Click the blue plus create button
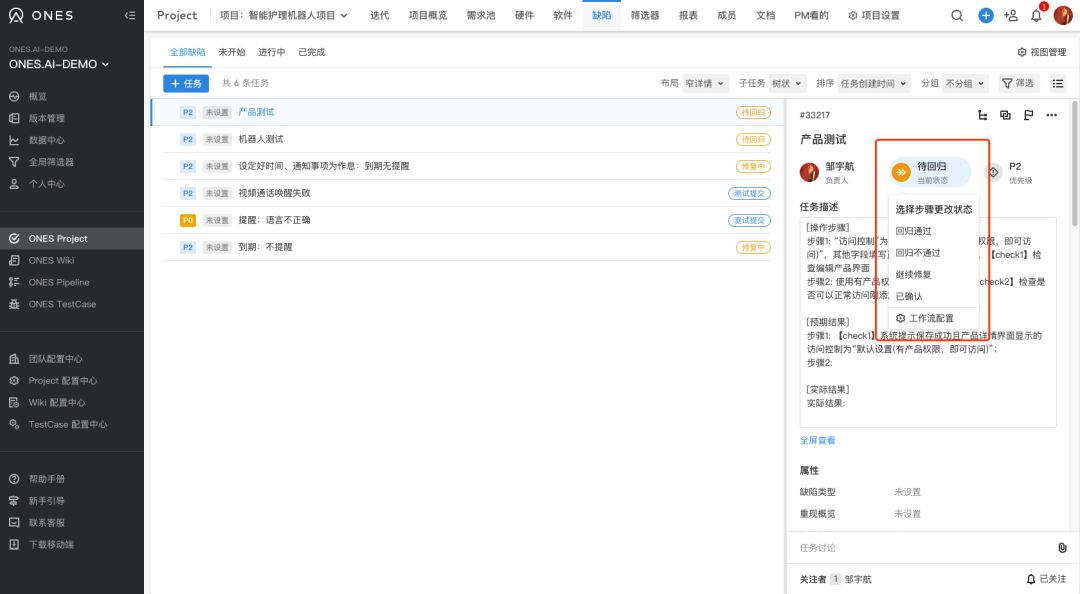The image size is (1080, 594). pyautogui.click(x=986, y=15)
